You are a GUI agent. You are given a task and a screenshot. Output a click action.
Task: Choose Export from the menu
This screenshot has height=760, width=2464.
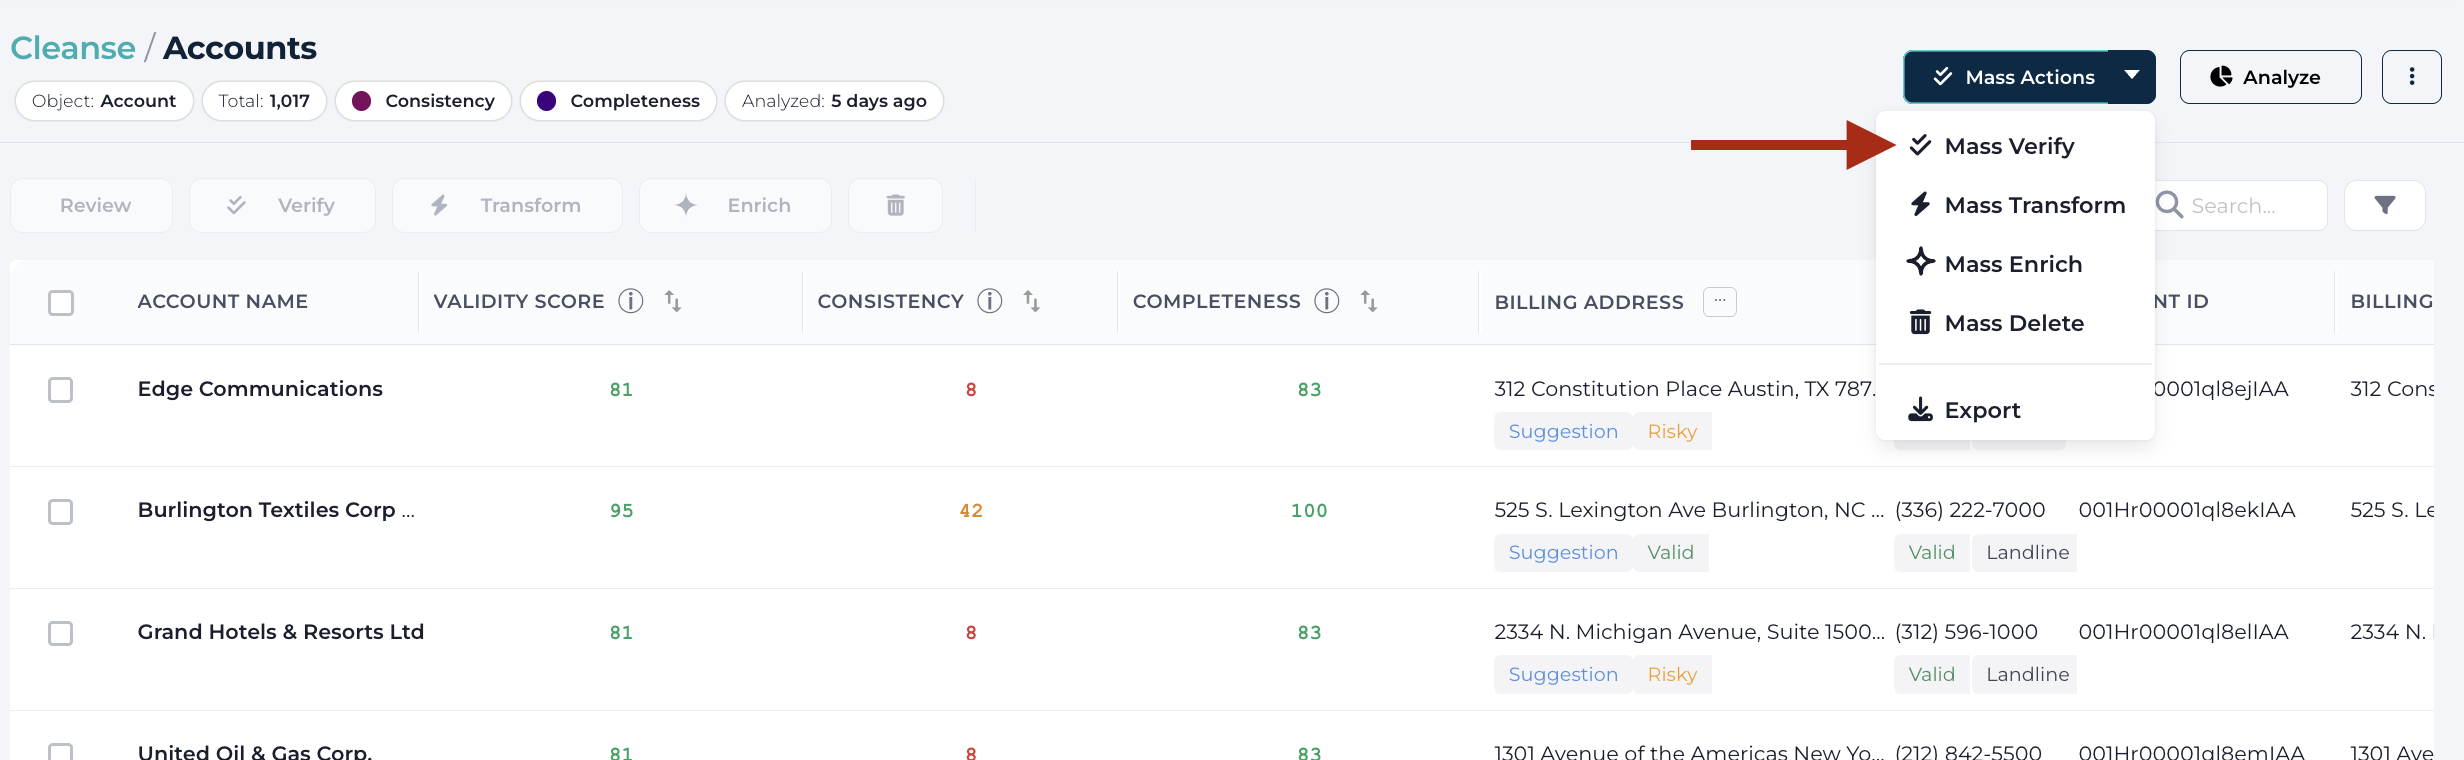(x=2014, y=410)
